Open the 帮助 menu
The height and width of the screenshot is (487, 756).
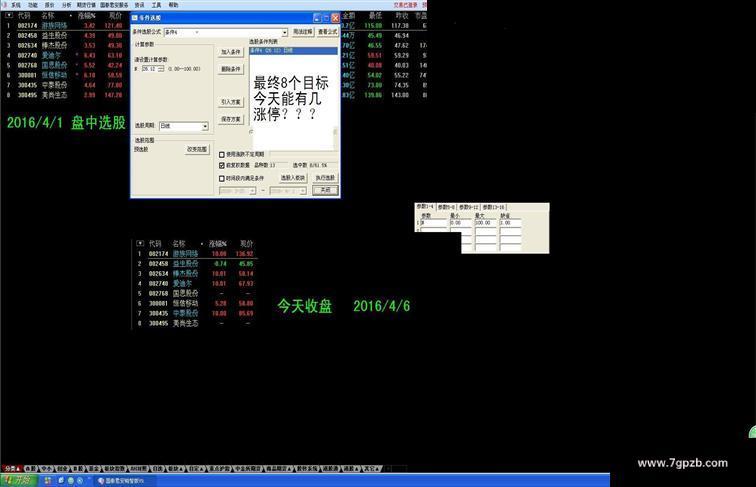coord(173,5)
